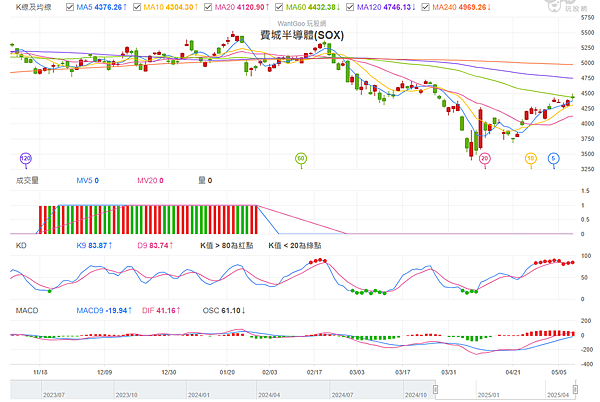Click the MV20 0 volume label
The image size is (600, 402).
point(150,180)
